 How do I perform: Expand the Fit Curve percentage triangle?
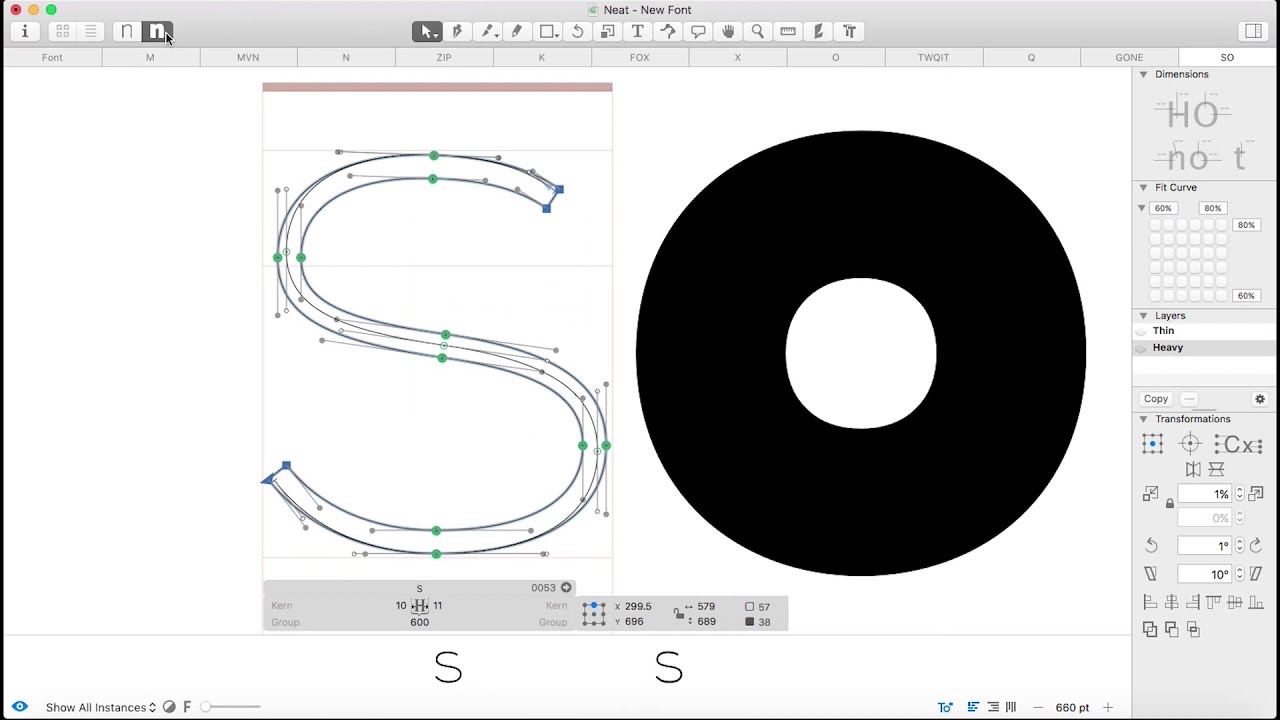tap(1142, 208)
